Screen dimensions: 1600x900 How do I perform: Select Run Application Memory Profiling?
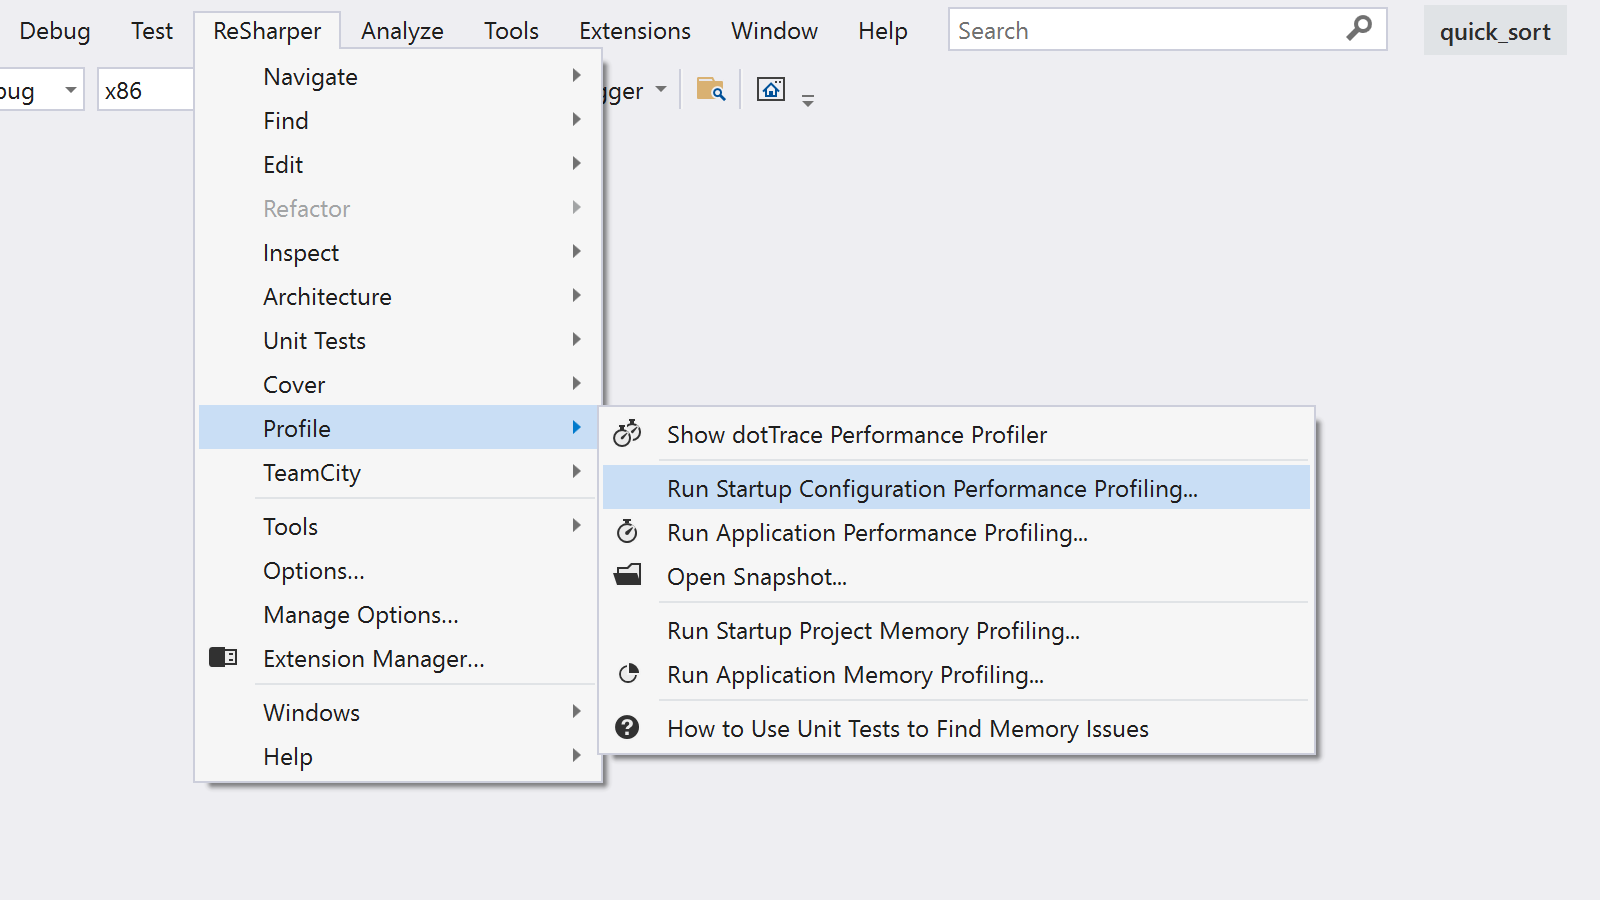956,675
